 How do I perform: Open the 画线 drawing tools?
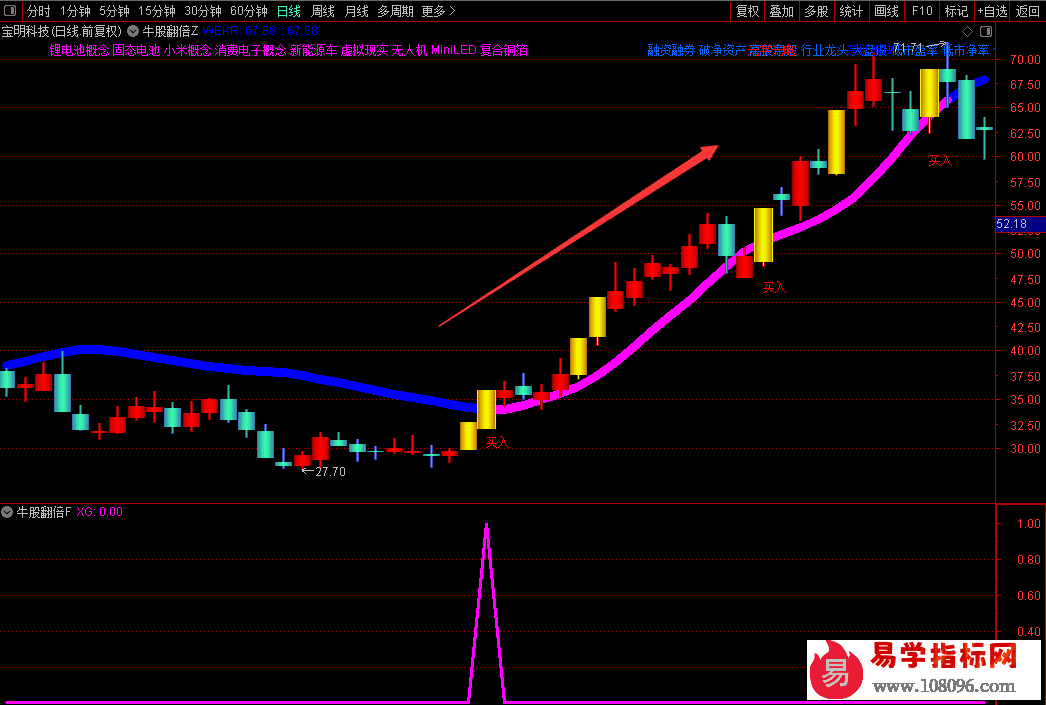pos(886,11)
